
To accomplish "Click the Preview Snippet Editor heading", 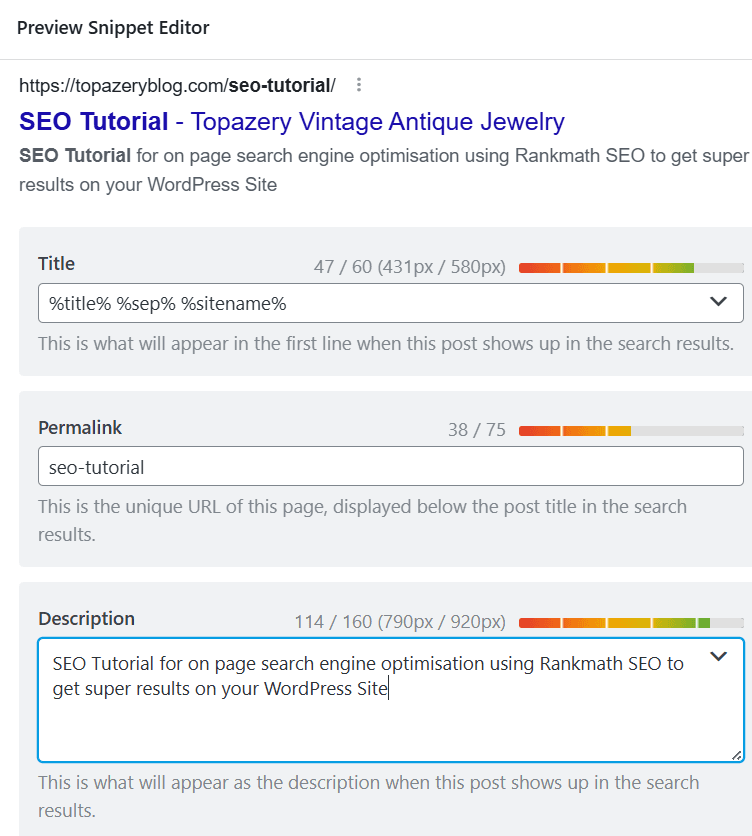I will (113, 28).
